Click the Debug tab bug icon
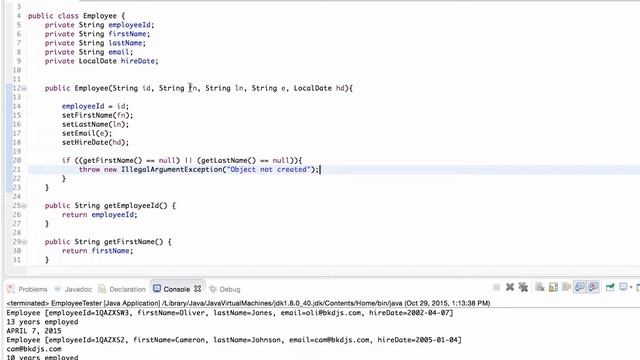Screen dimensions: 640x360 (x=213, y=289)
